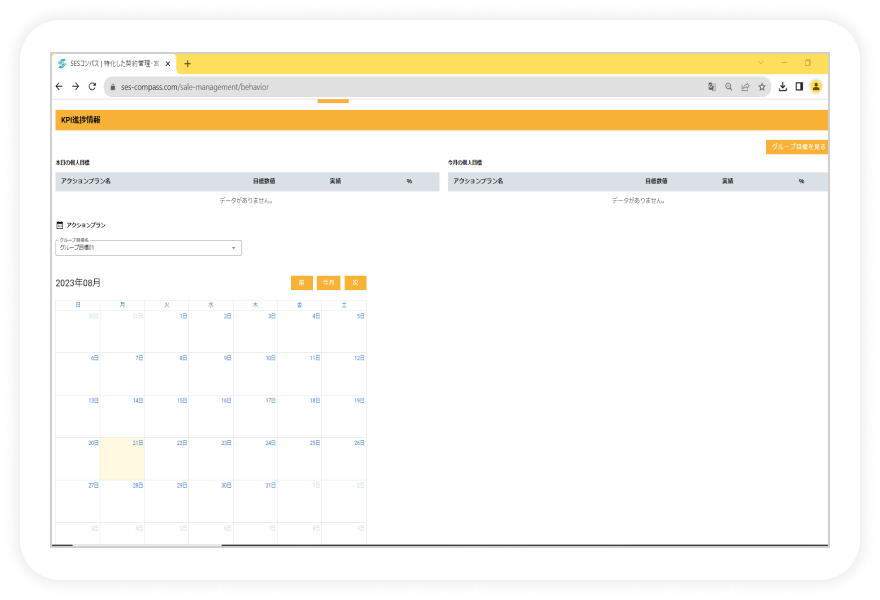This screenshot has width=880, height=600.
Task: Go to next month with 次 button
Action: pos(355,283)
